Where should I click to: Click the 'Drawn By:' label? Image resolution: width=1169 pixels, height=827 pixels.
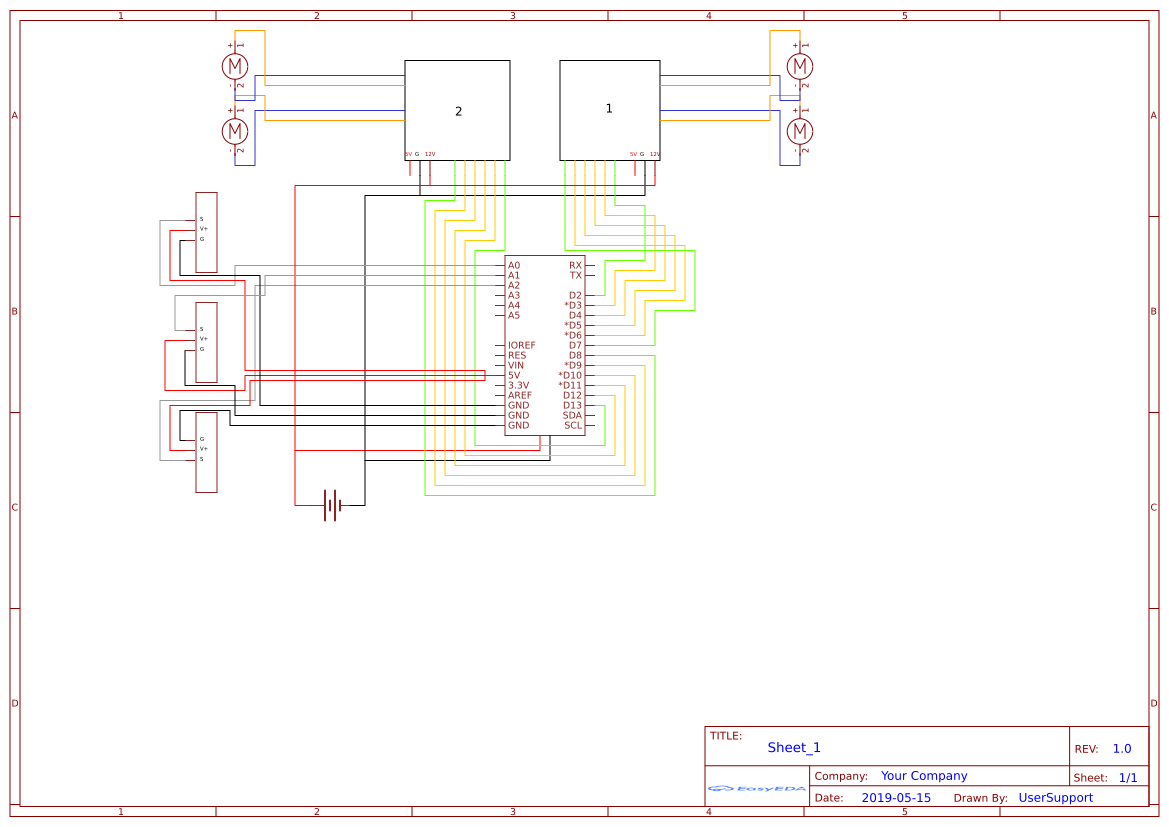(x=980, y=798)
